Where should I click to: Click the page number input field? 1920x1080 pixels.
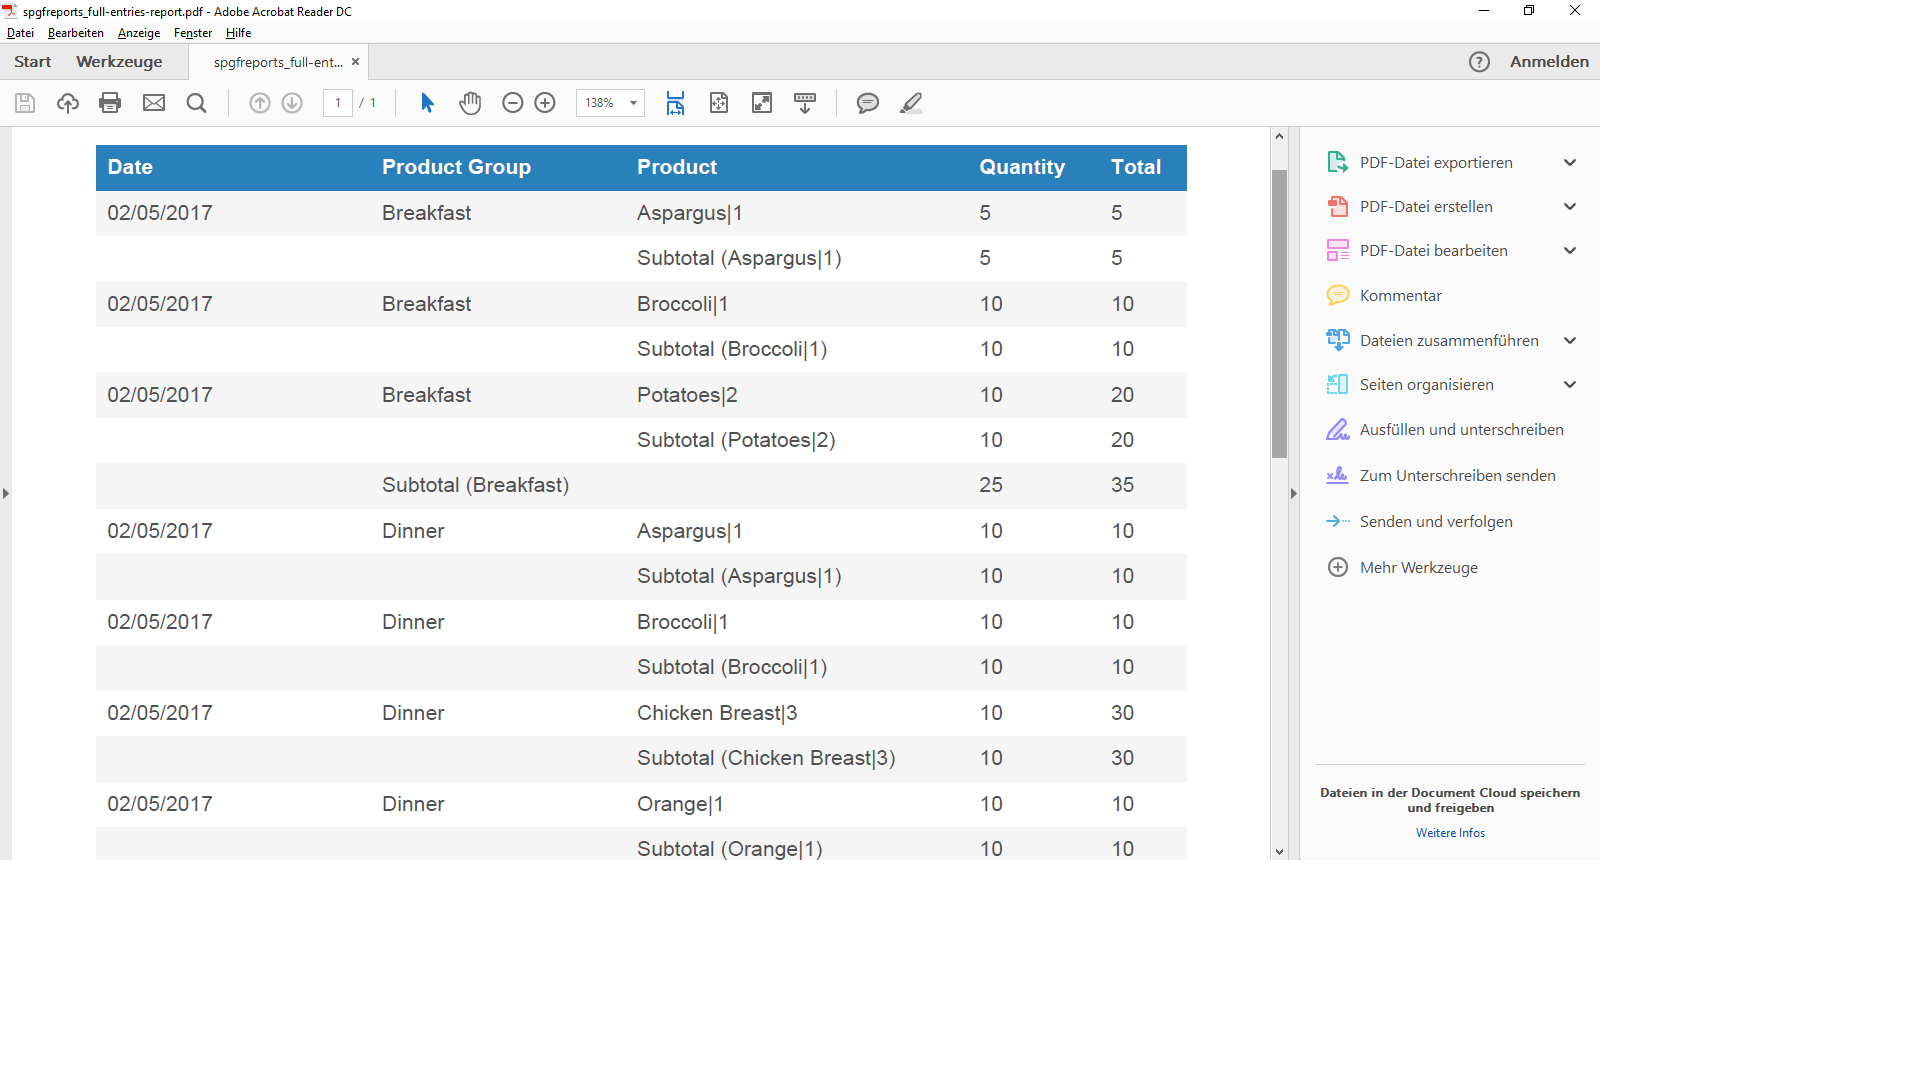[338, 103]
